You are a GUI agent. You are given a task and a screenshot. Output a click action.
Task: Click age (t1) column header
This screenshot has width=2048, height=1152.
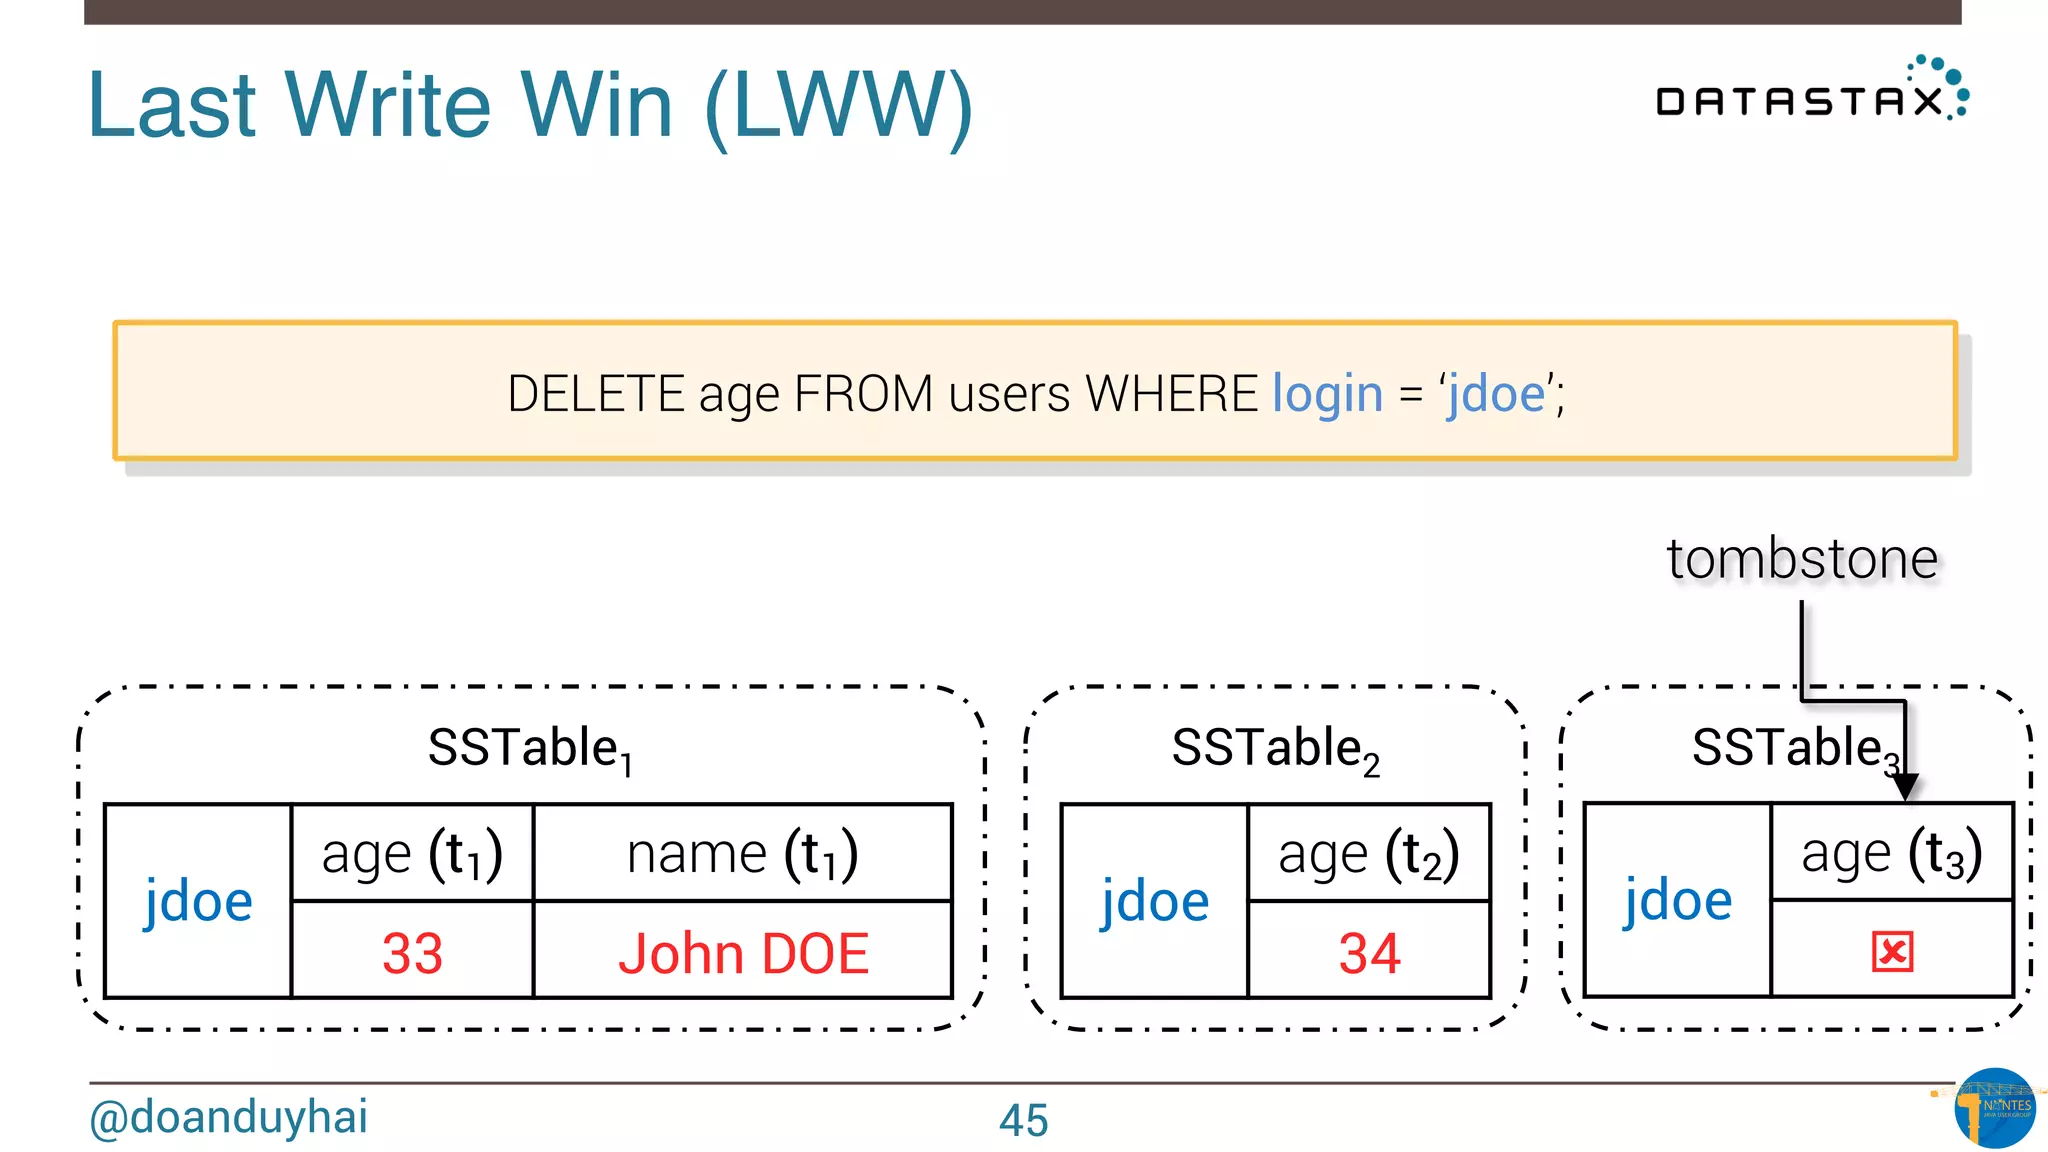tap(412, 853)
